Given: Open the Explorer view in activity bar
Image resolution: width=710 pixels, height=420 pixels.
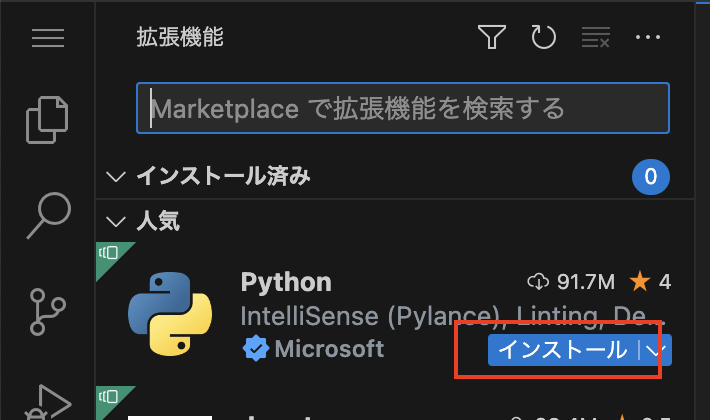Looking at the screenshot, I should [47, 120].
